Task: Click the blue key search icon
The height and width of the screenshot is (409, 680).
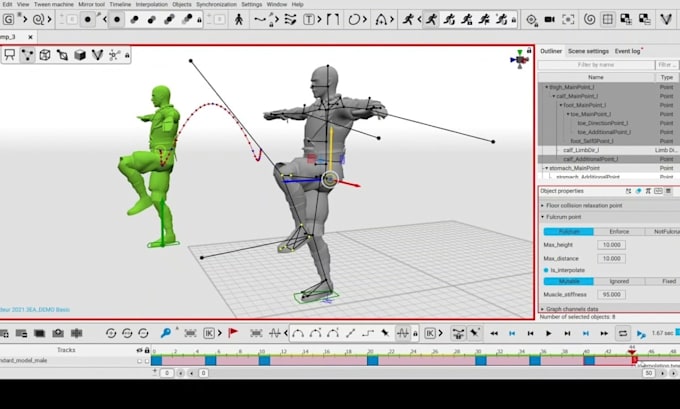Action: [x=165, y=333]
